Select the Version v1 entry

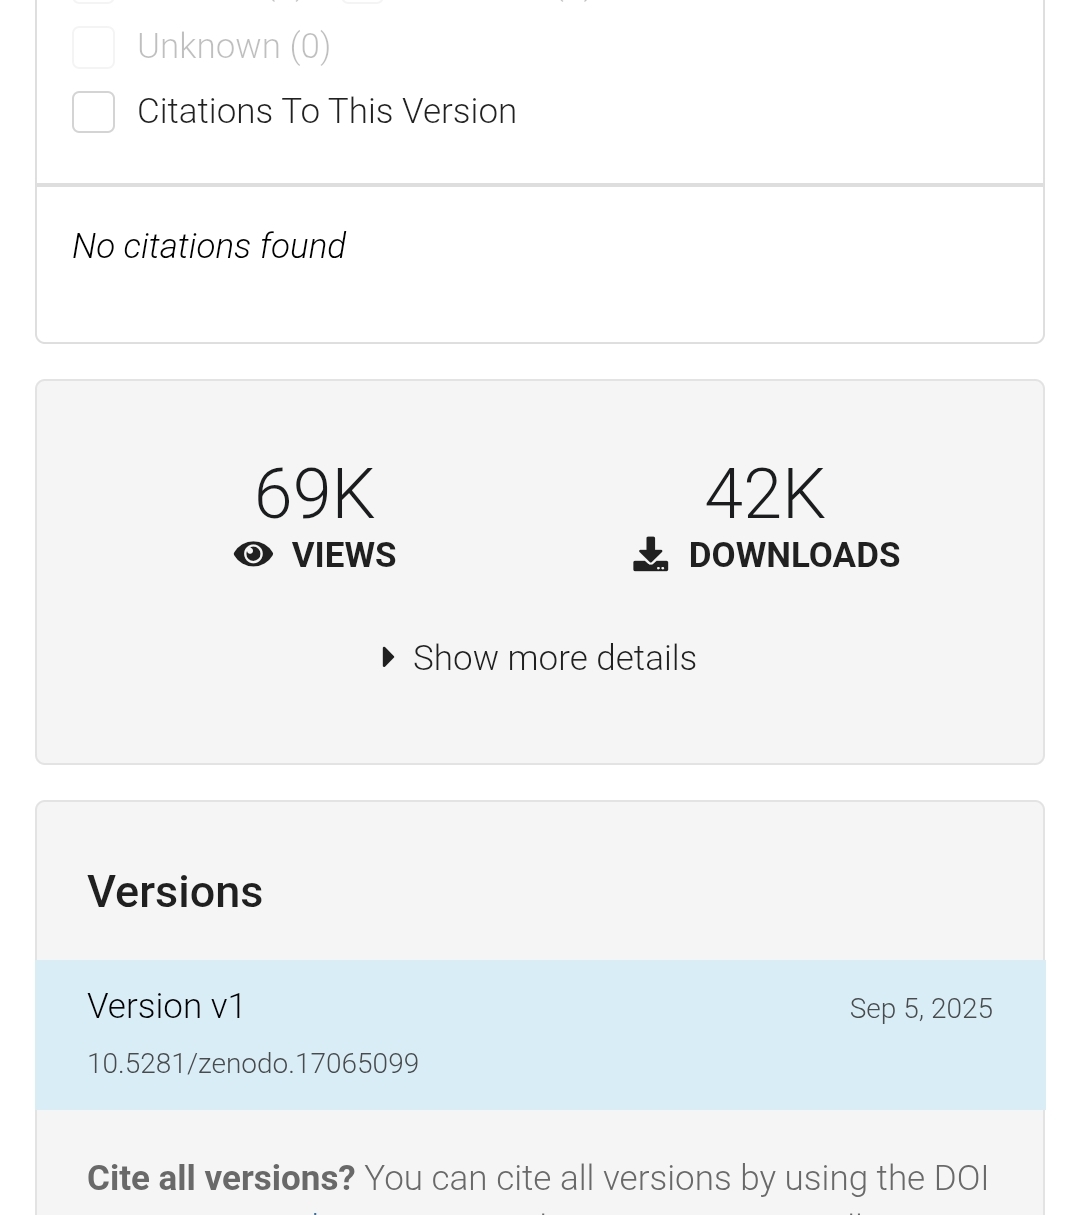(x=166, y=1006)
